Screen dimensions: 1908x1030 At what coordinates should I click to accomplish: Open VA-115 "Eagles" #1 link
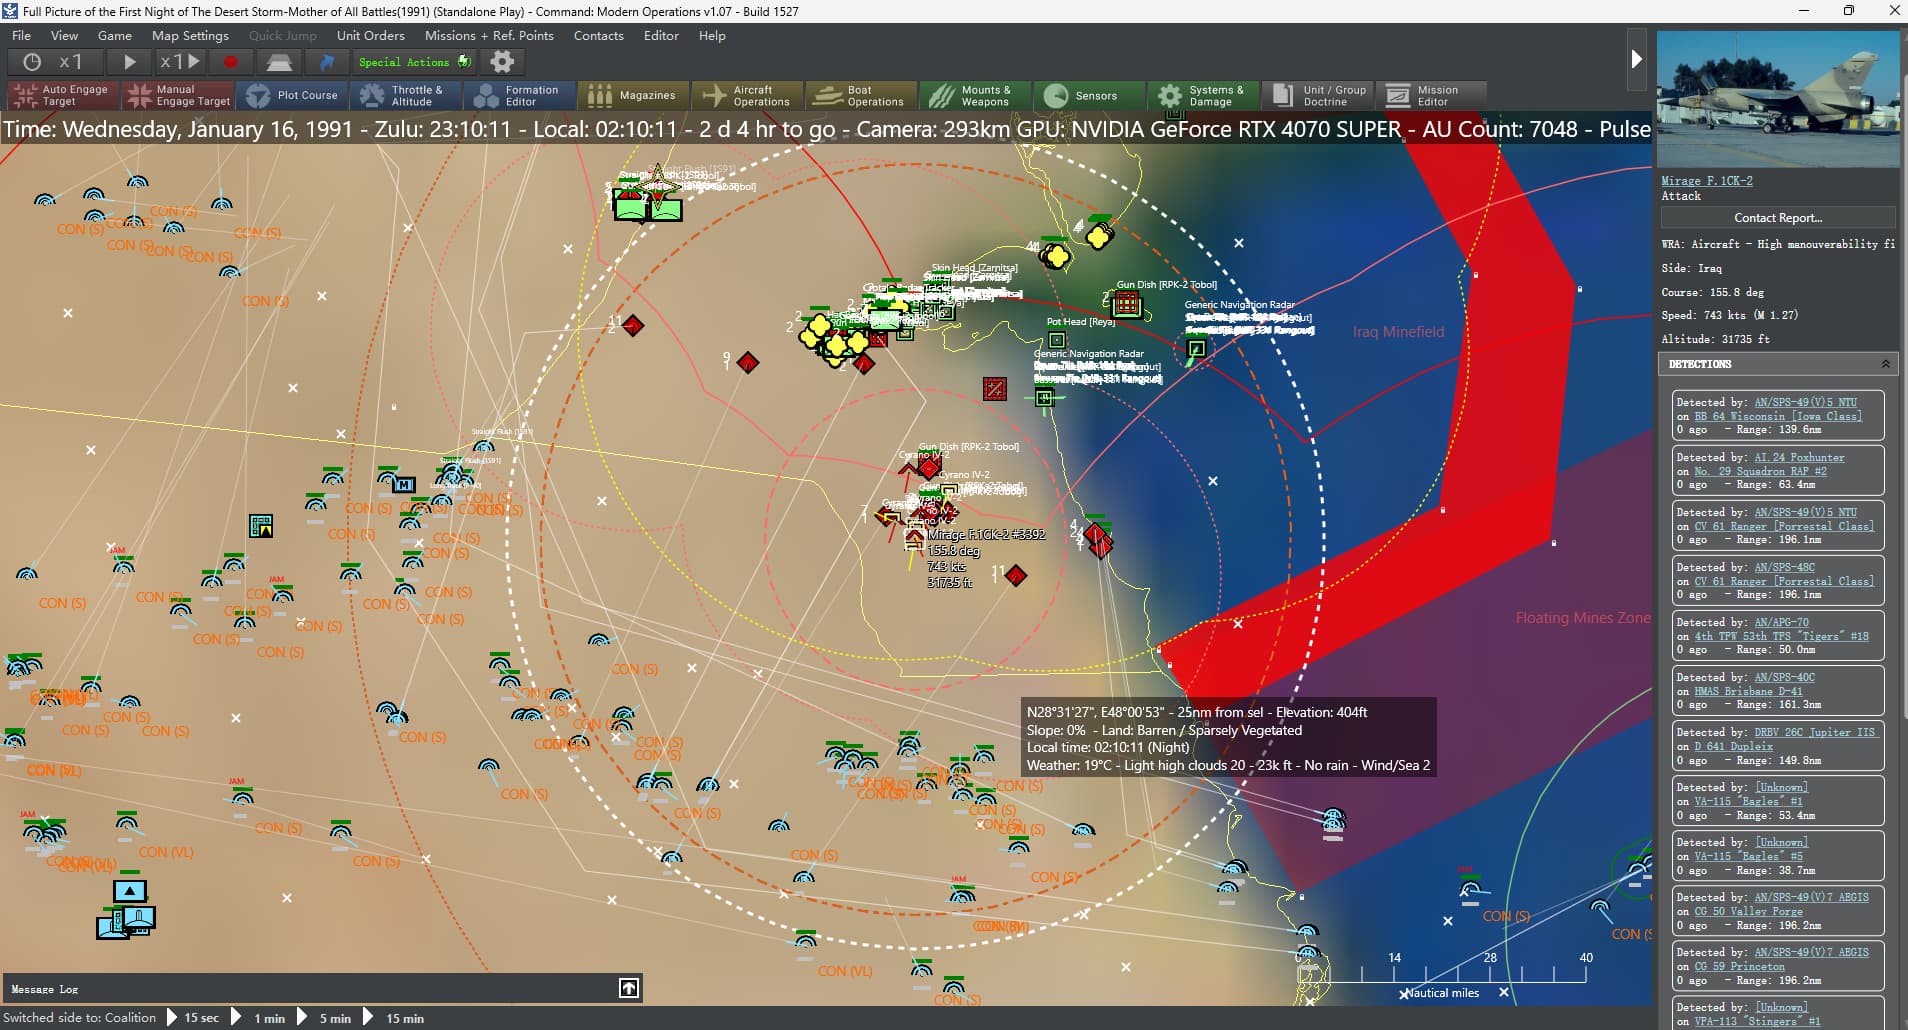1748,801
